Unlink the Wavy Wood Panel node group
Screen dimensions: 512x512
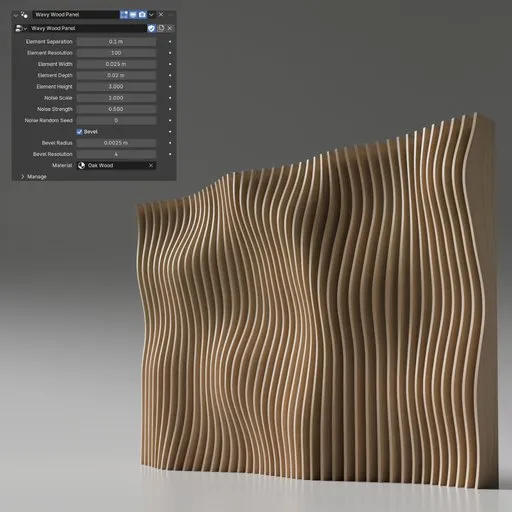point(170,28)
